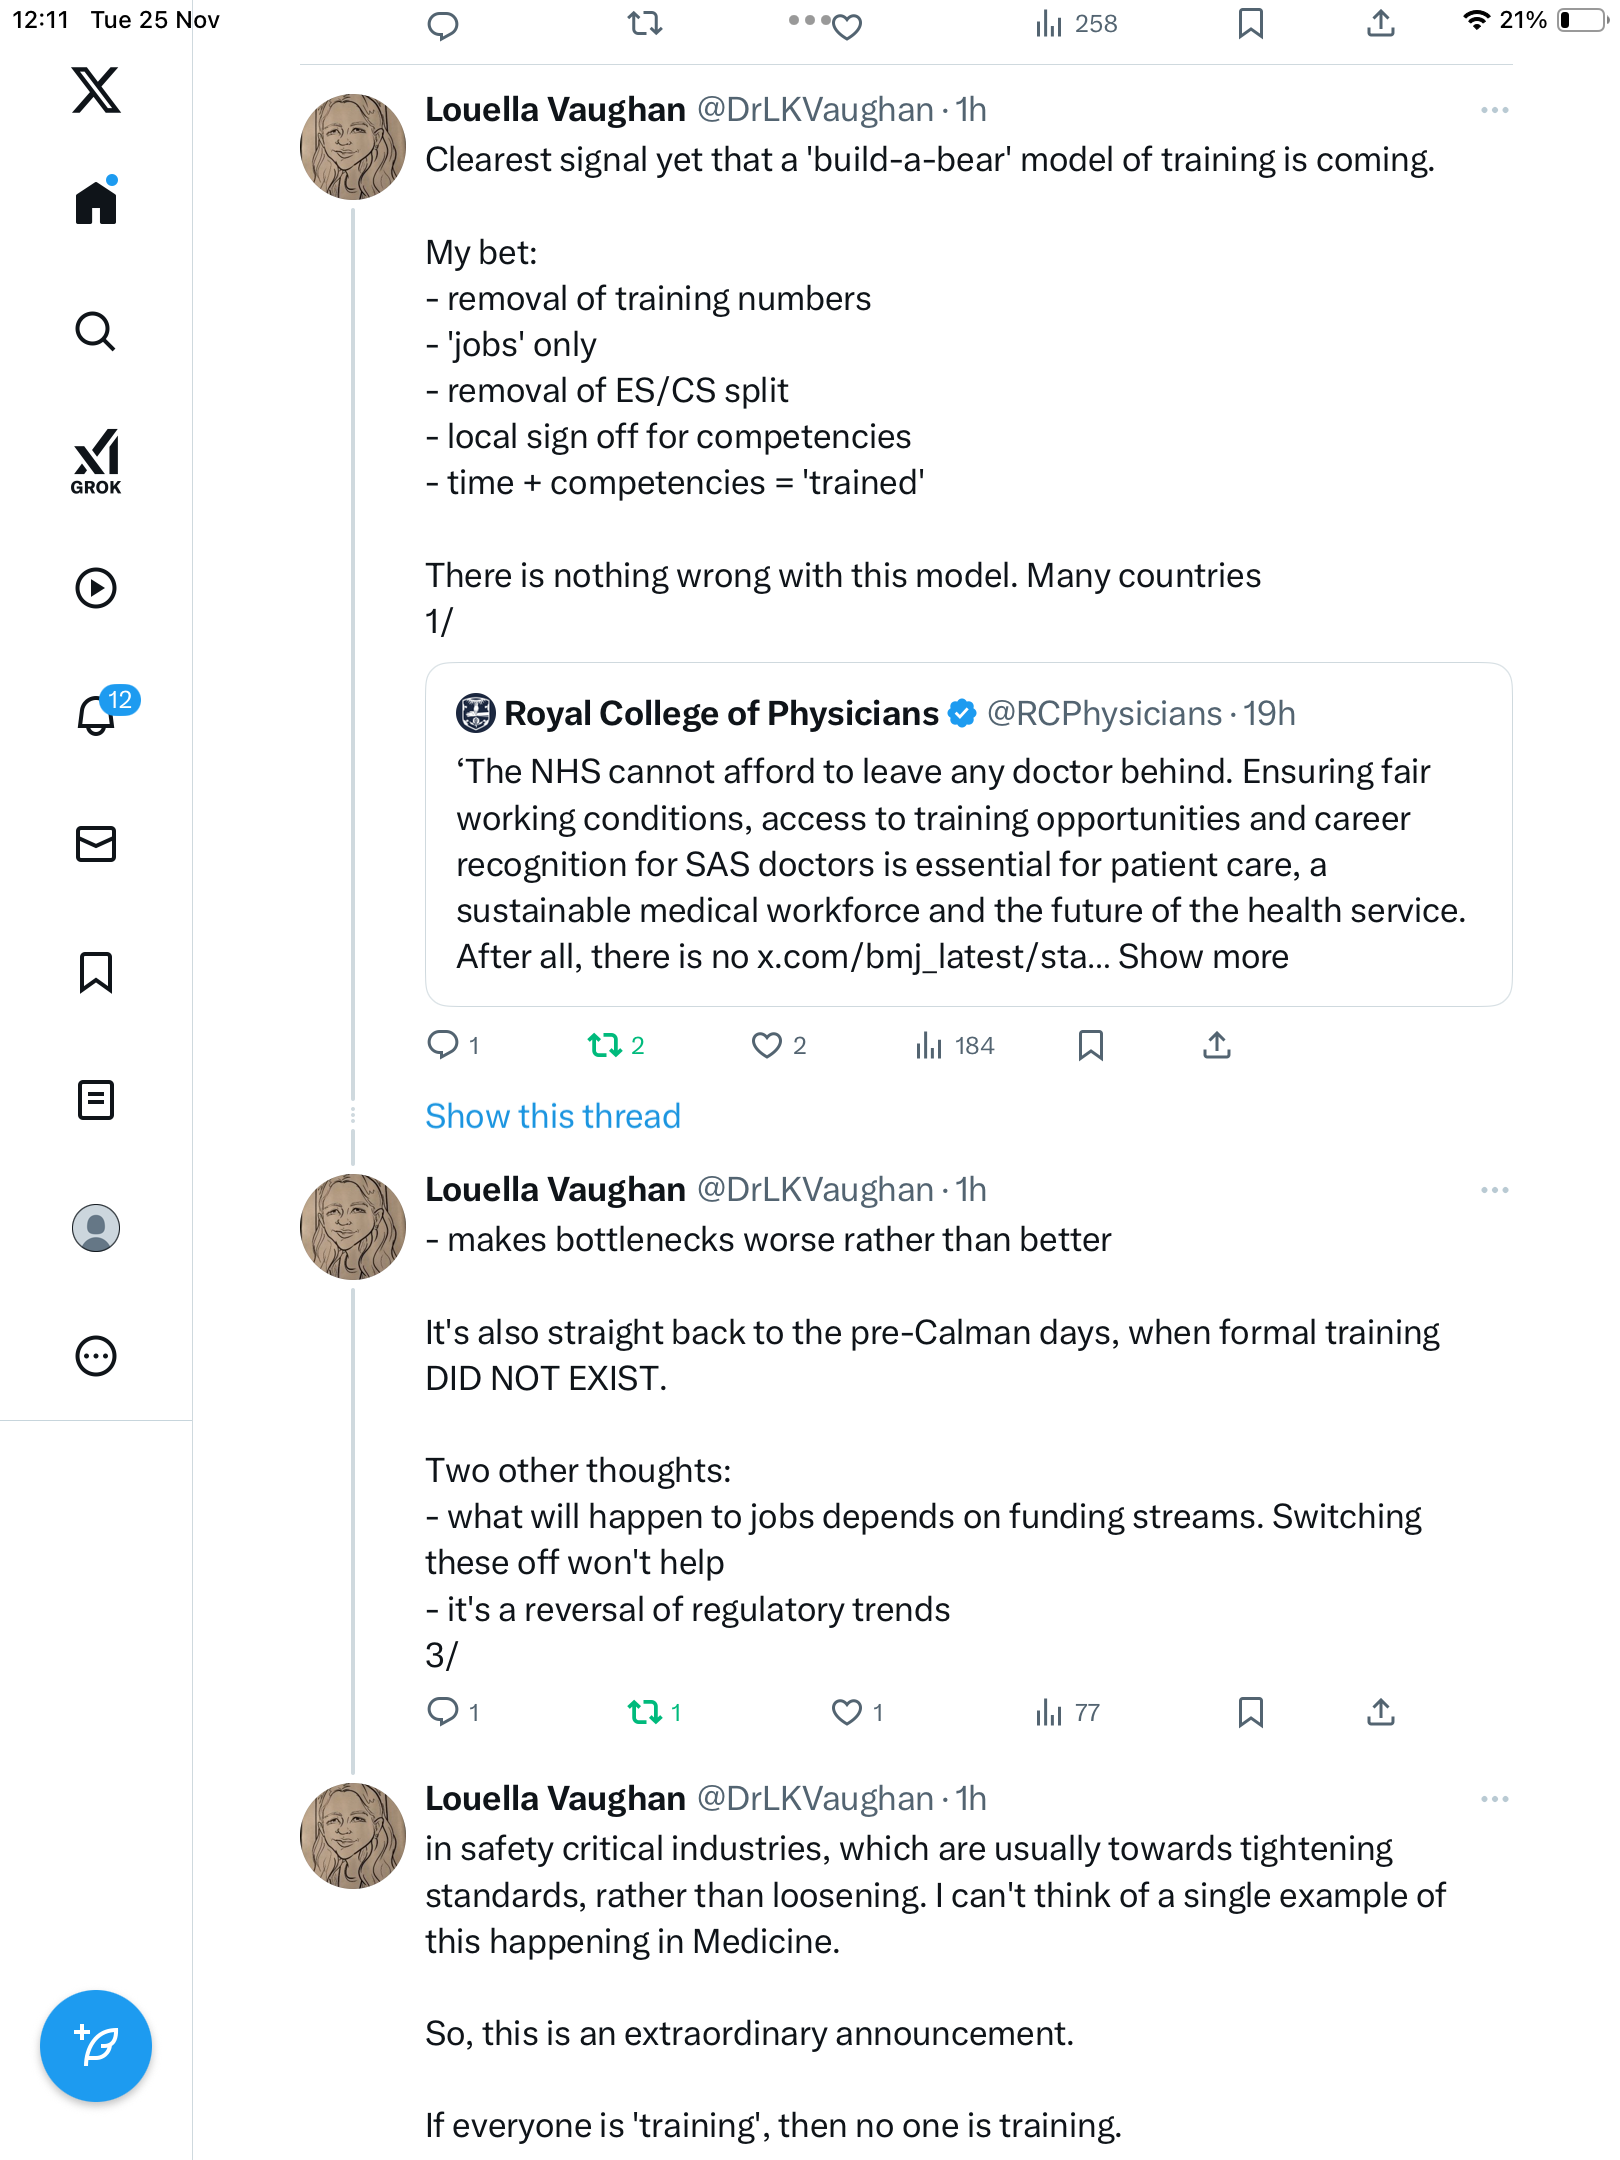Viewport: 1620px width, 2160px height.
Task: Open the video play tab in sidebar
Action: 96,588
